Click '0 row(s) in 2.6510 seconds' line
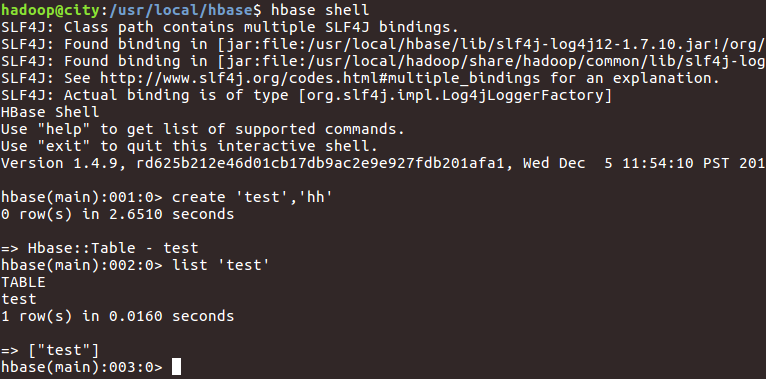 point(117,214)
